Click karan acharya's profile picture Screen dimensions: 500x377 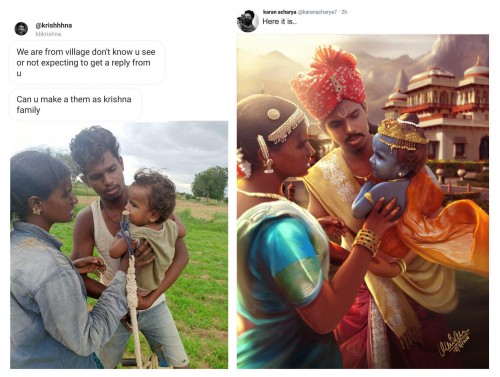coord(248,21)
